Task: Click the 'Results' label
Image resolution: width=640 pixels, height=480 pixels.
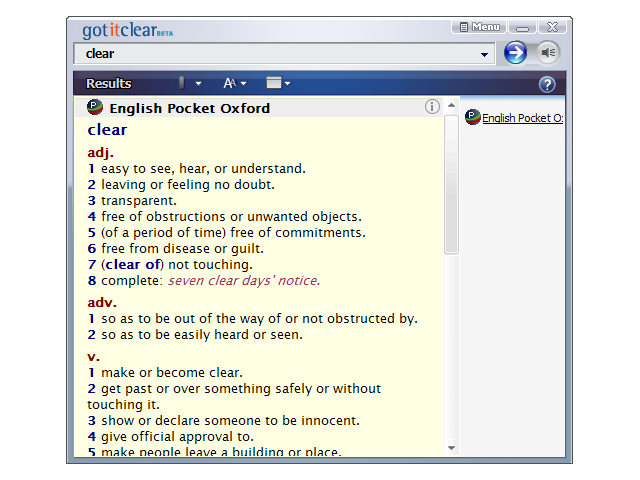Action: (x=109, y=83)
